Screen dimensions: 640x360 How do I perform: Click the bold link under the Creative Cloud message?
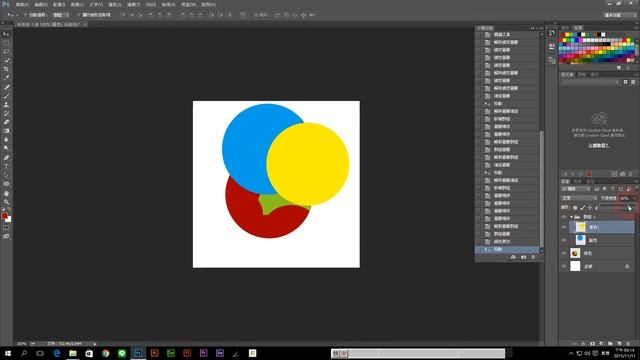pyautogui.click(x=599, y=145)
